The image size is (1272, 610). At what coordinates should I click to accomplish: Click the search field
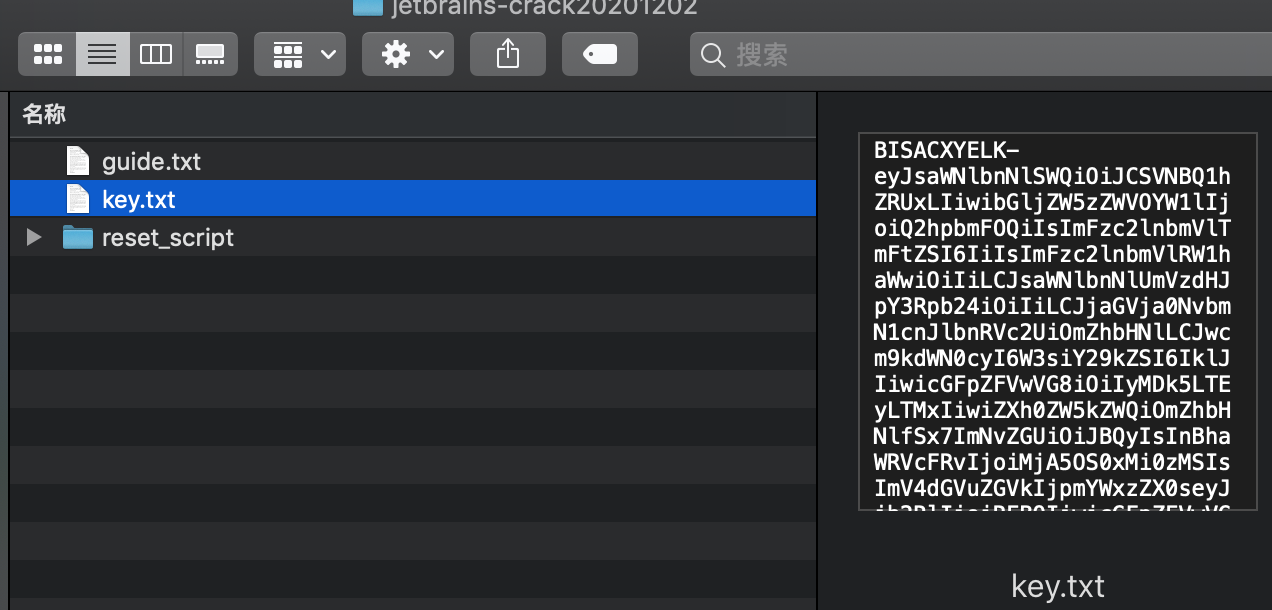(x=981, y=54)
